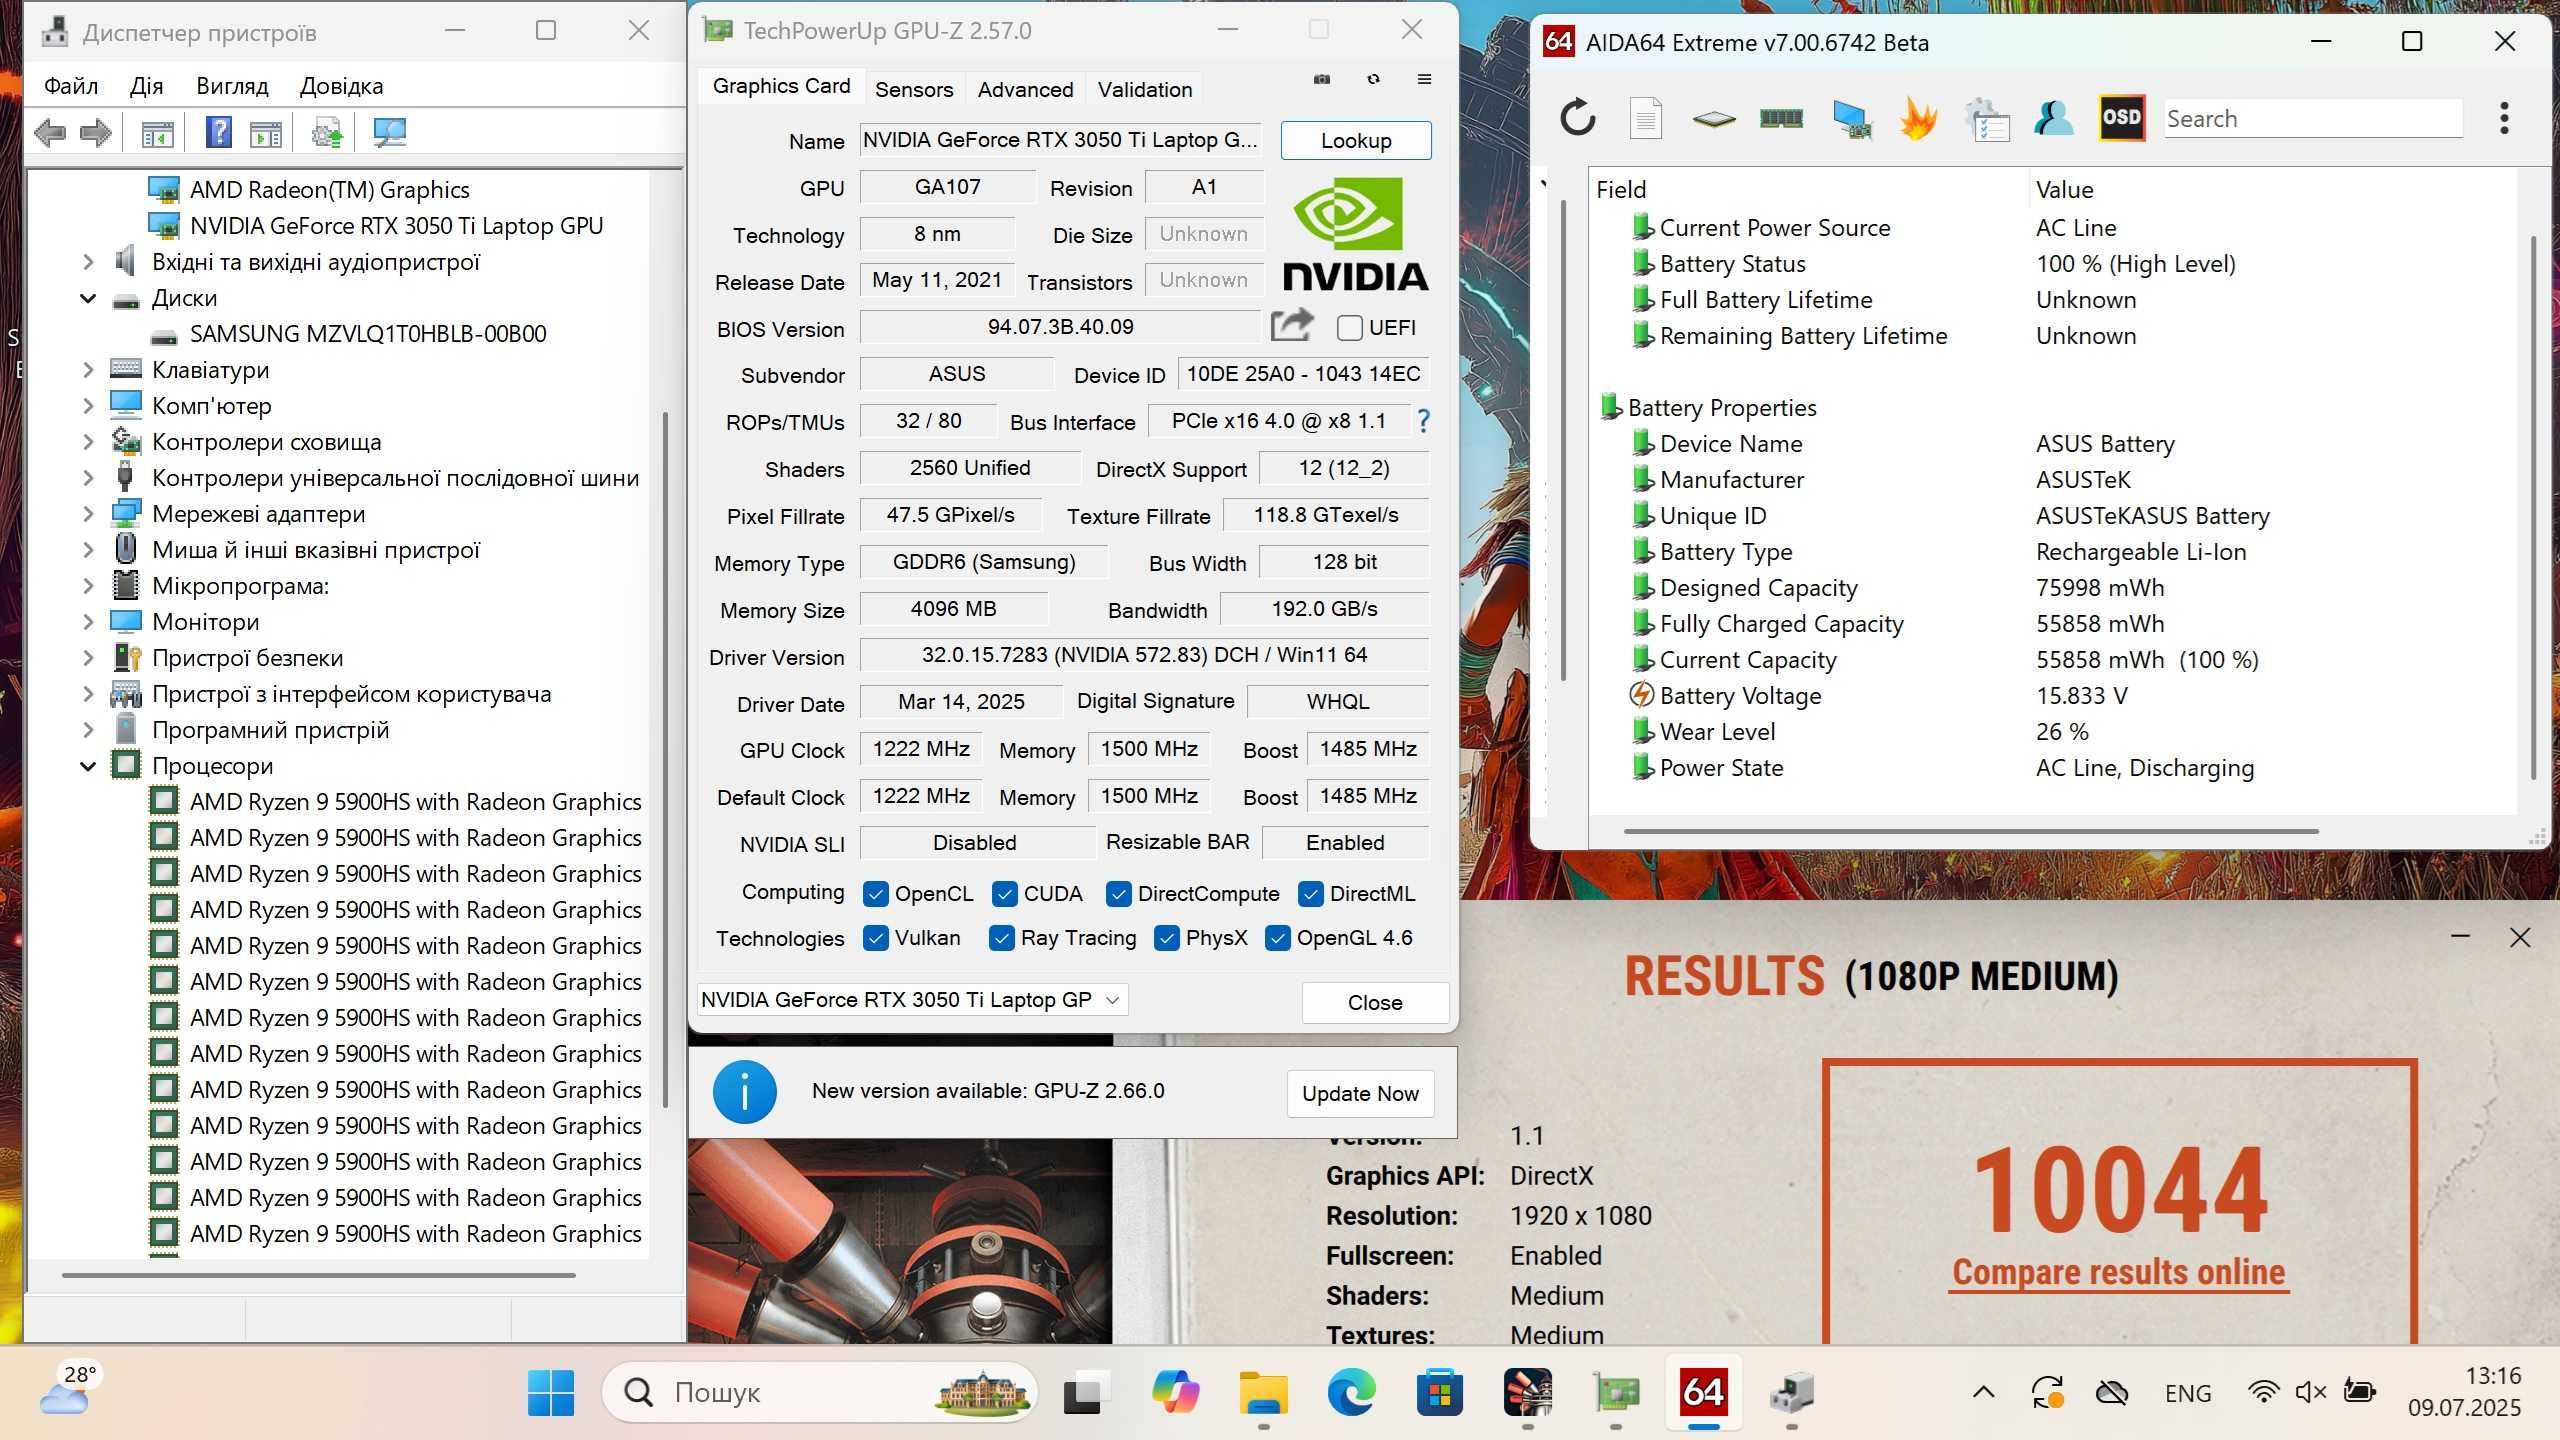This screenshot has height=1440, width=2560.
Task: Open GPU-Z hamburger menu
Action: pyautogui.click(x=1425, y=79)
